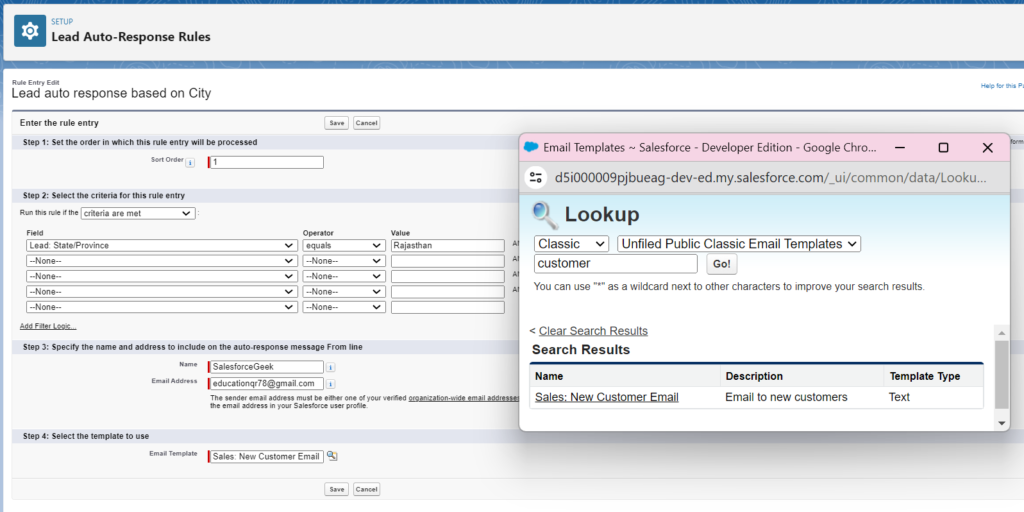Click the site settings icon in popup address bar
This screenshot has width=1024, height=512.
pos(536,177)
